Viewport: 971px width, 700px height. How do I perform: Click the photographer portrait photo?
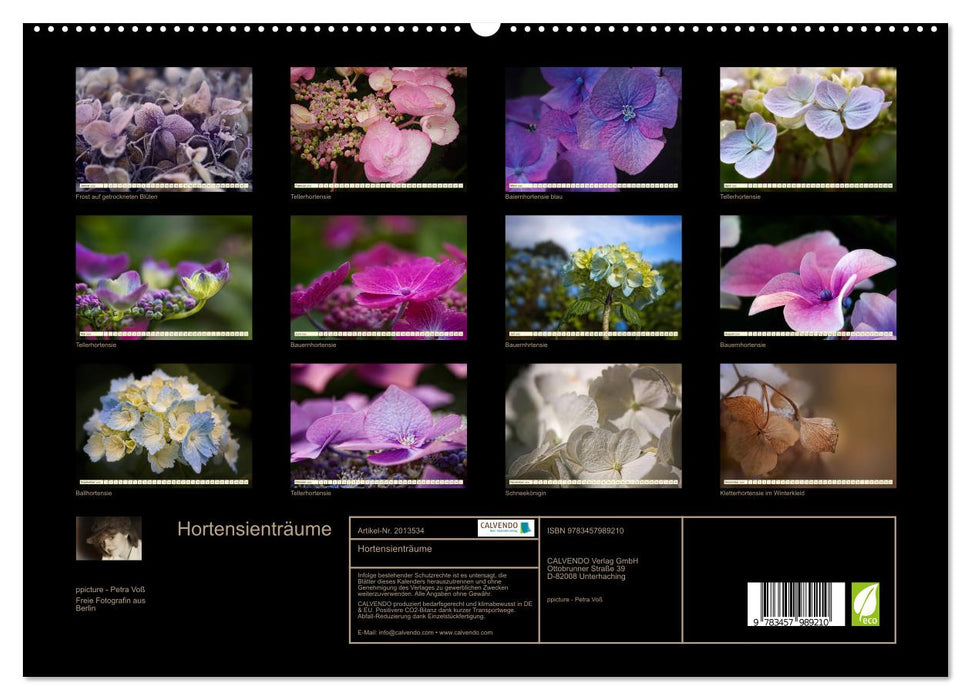[109, 538]
